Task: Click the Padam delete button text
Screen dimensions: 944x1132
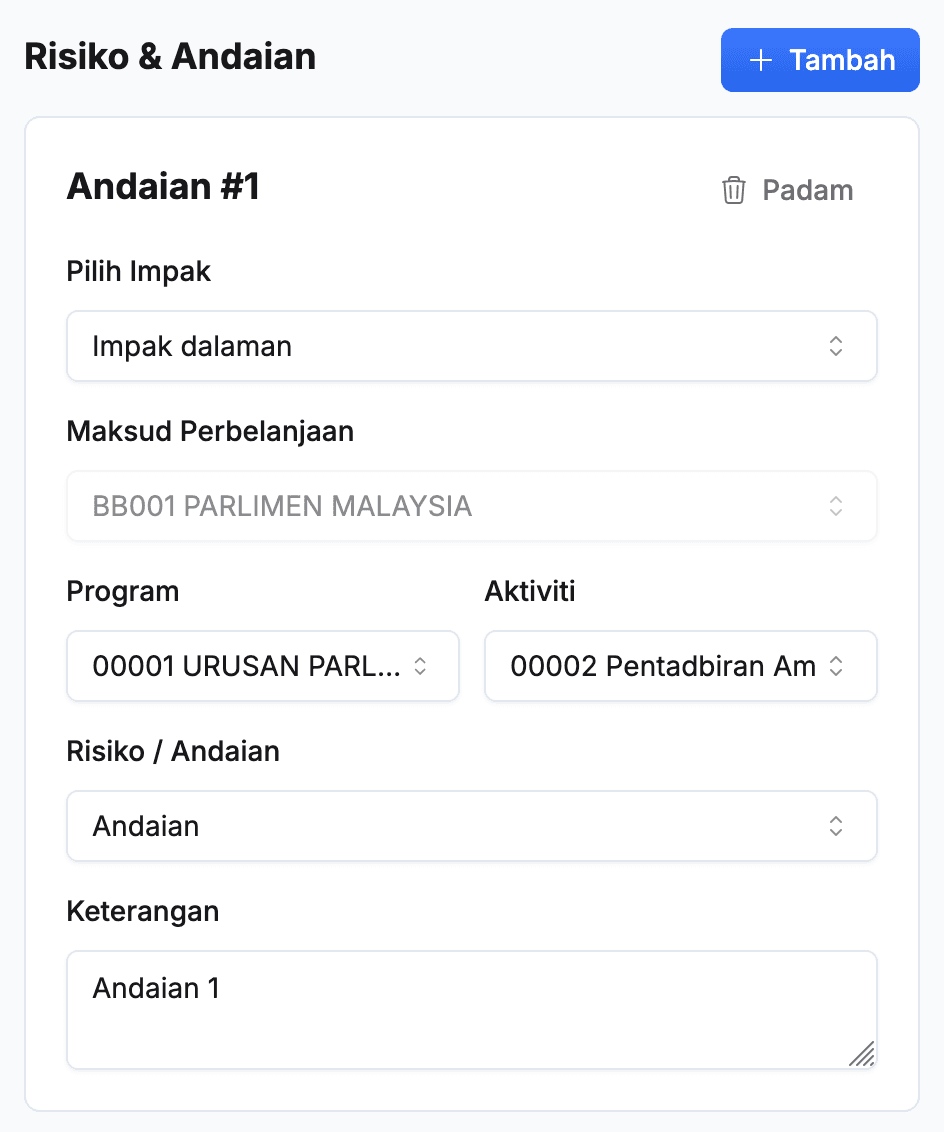Action: [807, 190]
